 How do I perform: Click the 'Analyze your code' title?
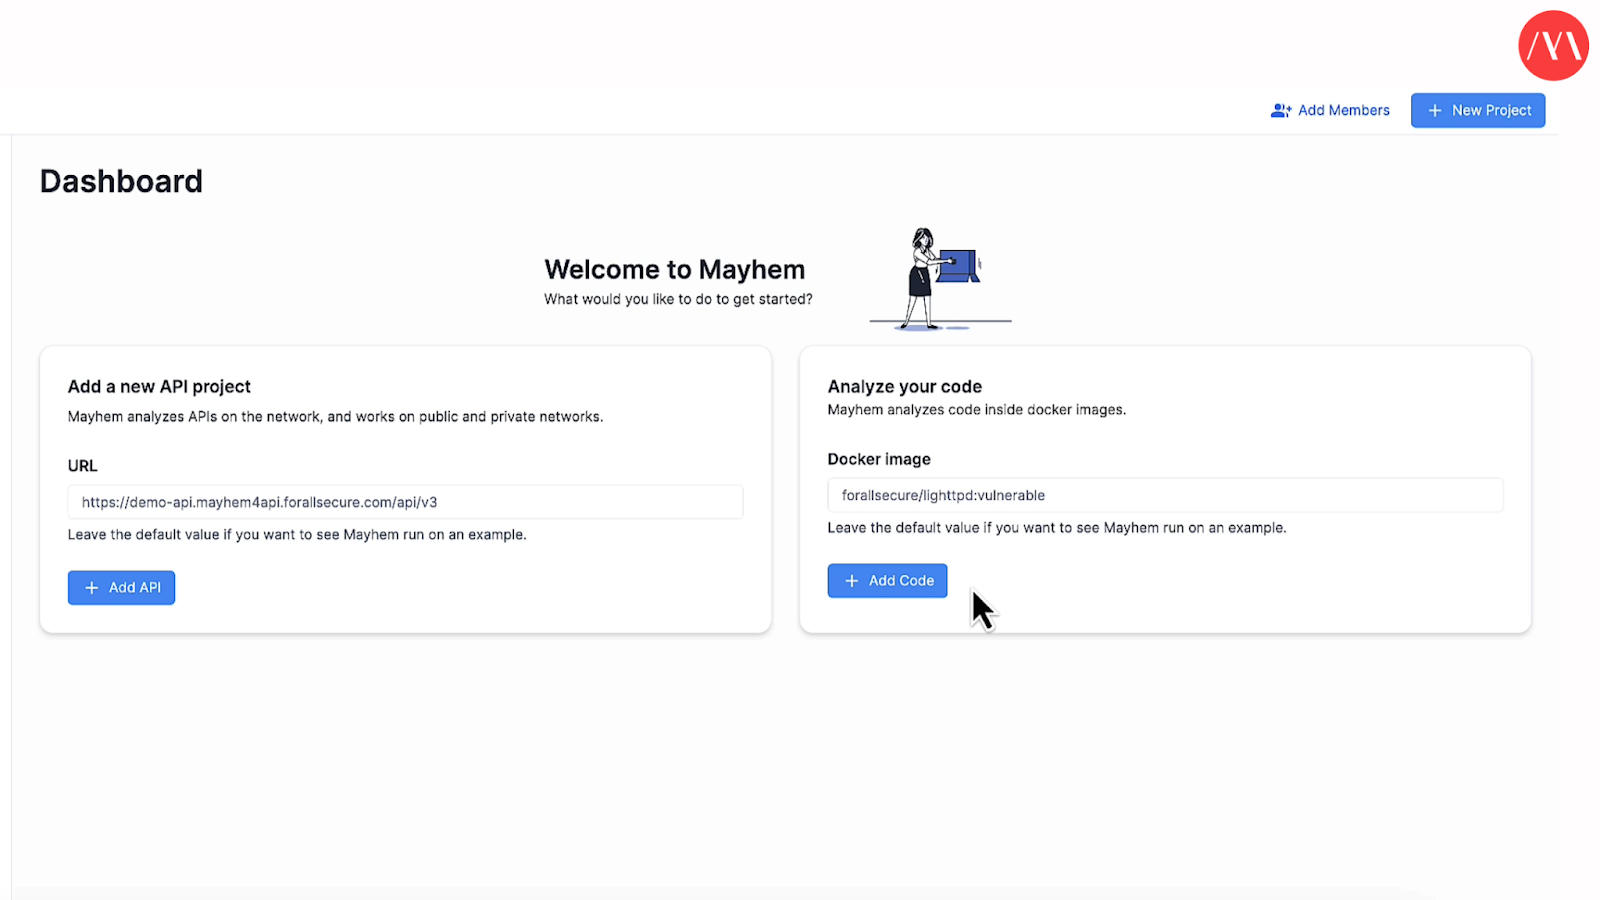(905, 387)
